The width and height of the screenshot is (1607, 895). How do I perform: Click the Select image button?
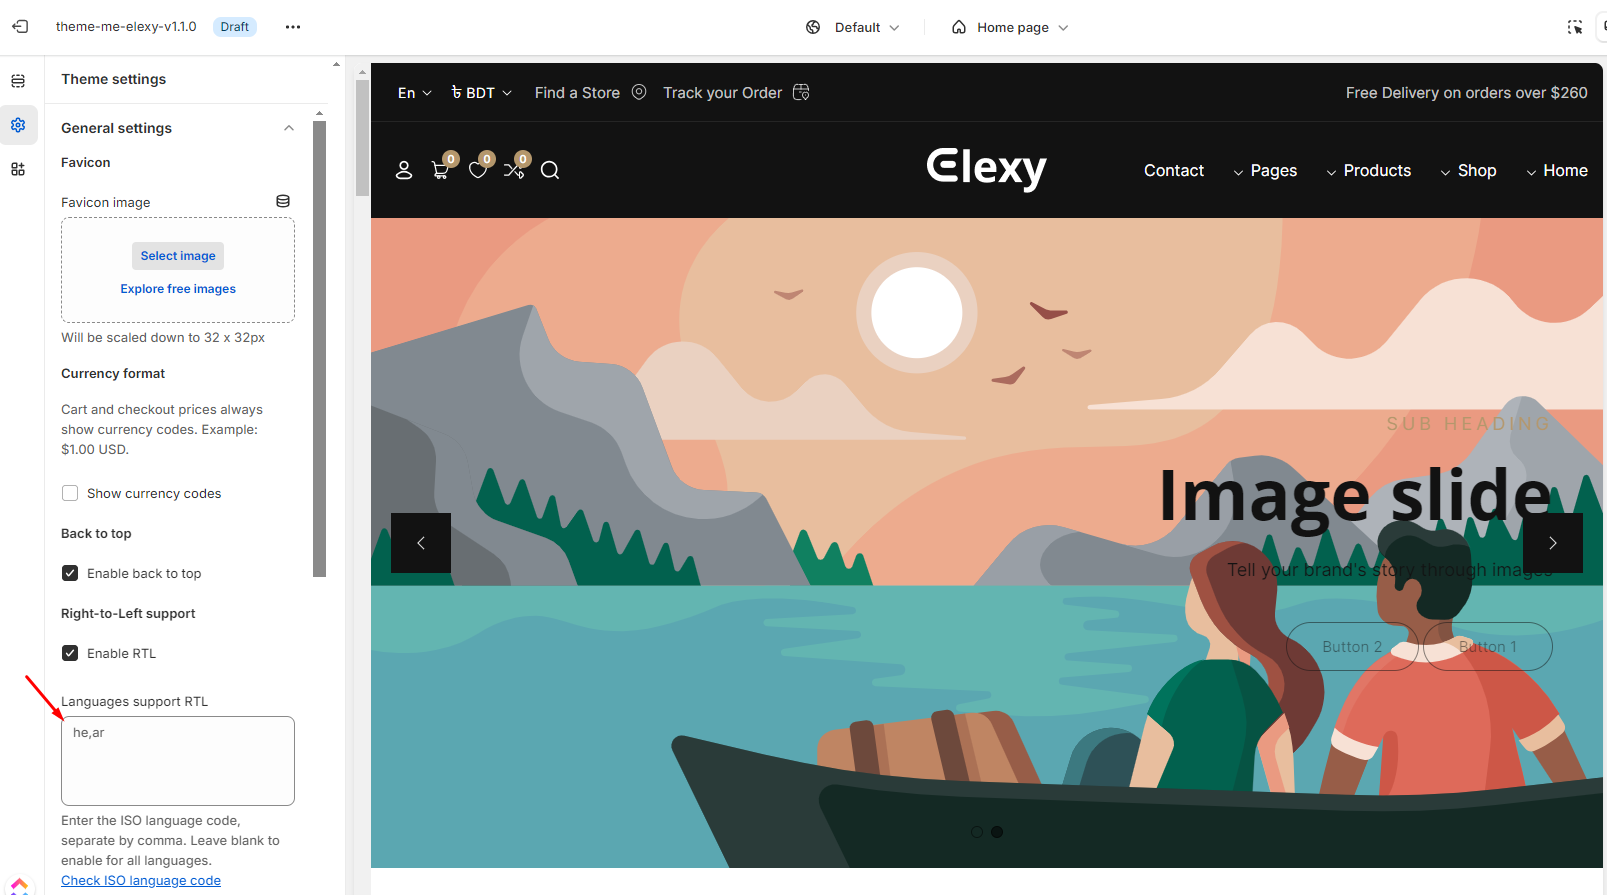click(178, 256)
